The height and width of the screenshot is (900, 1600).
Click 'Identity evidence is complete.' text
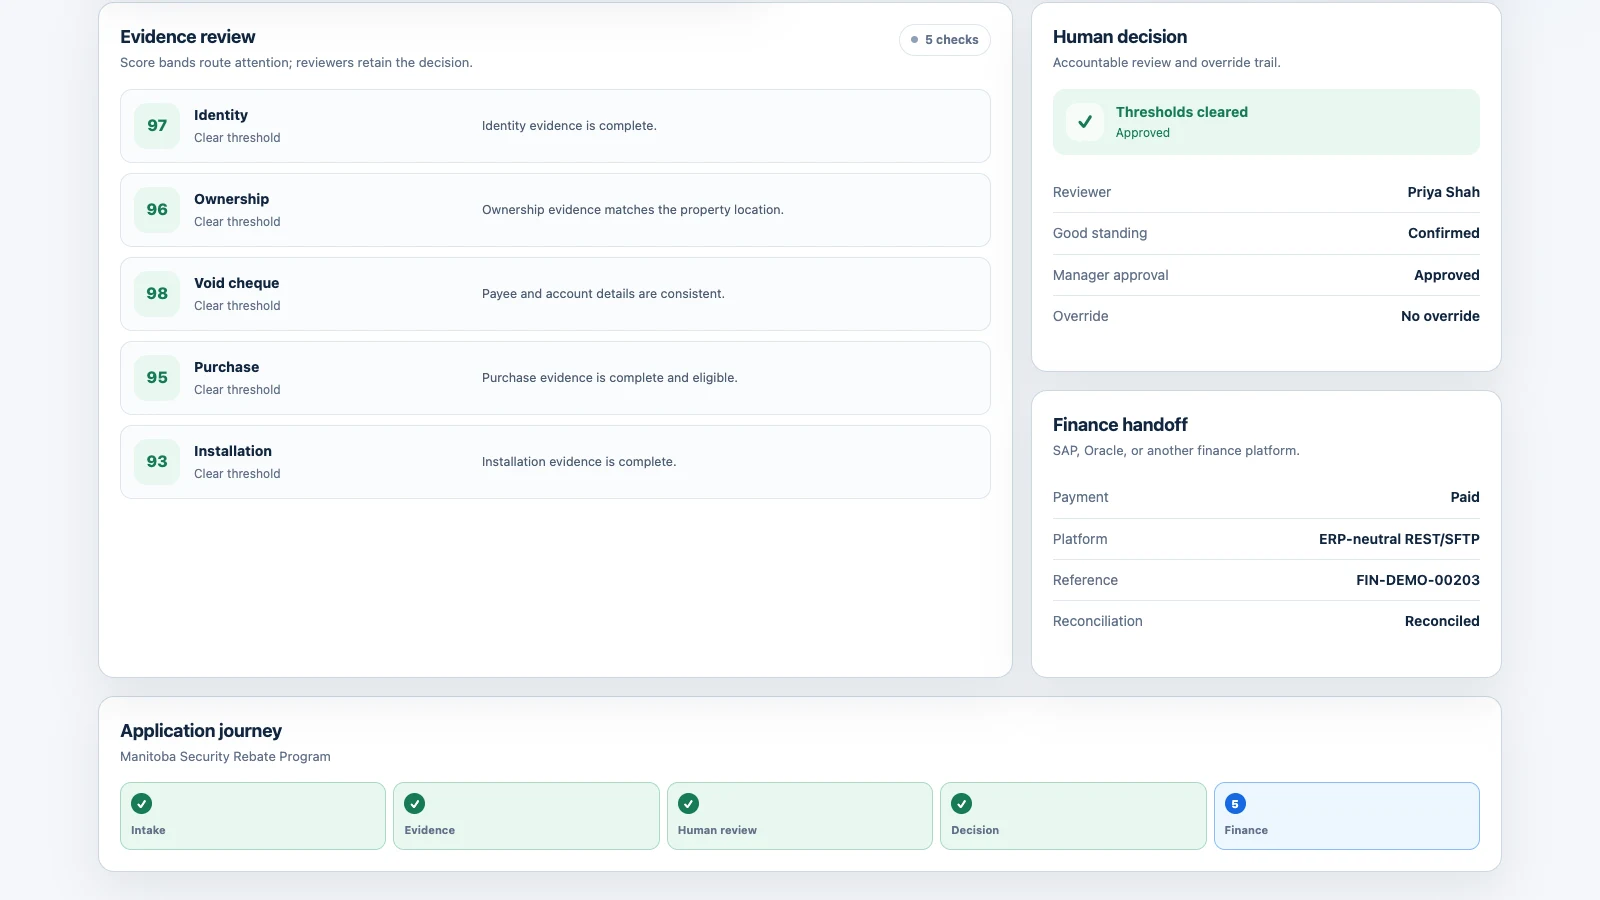[x=569, y=126]
